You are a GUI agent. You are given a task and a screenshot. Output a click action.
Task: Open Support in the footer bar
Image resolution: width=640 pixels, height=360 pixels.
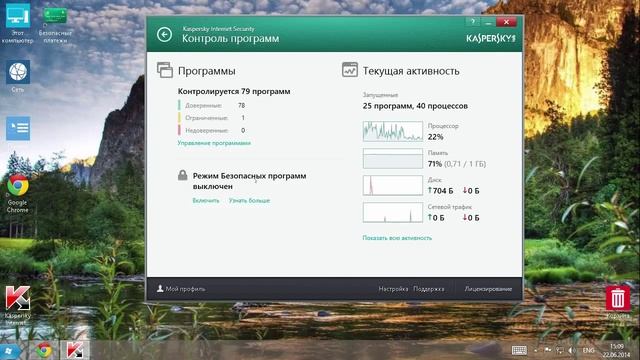click(429, 289)
